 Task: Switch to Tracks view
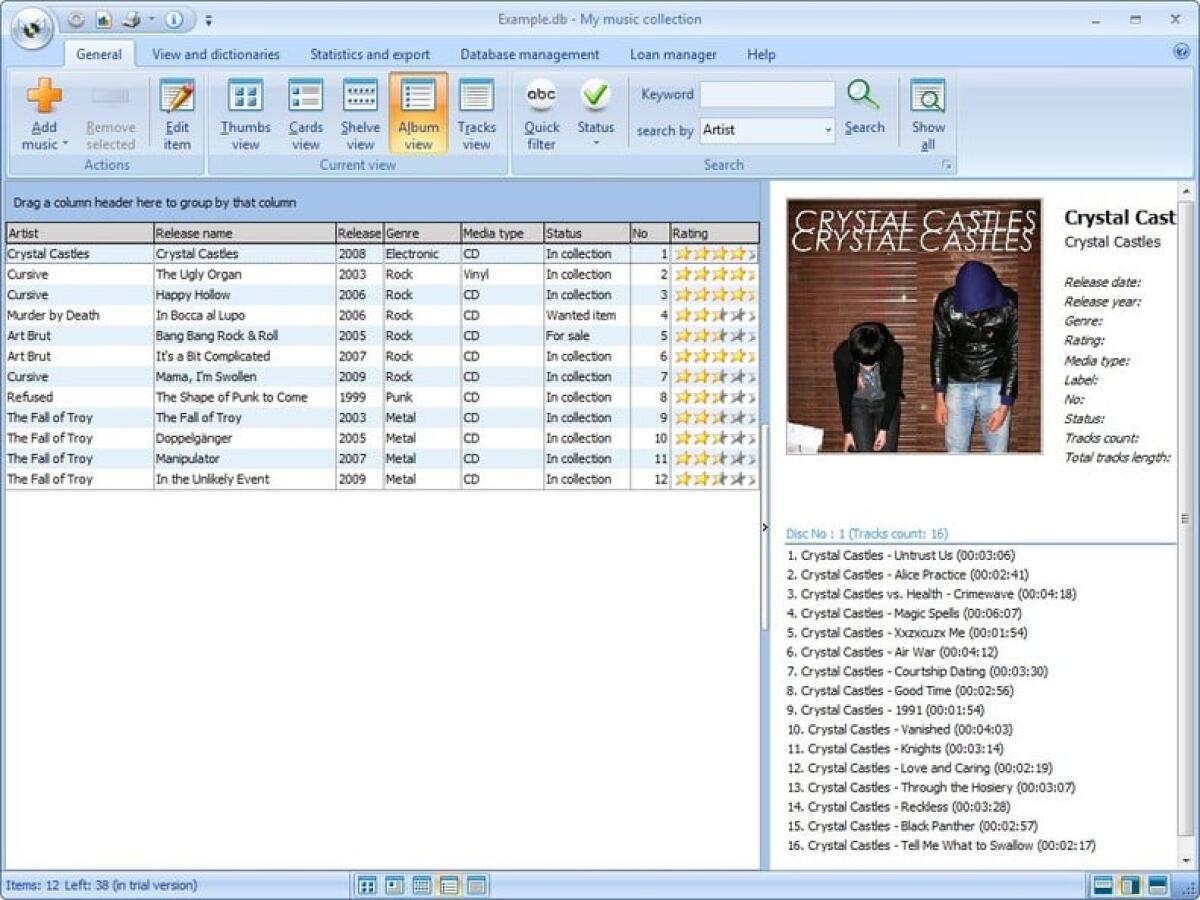tap(477, 112)
